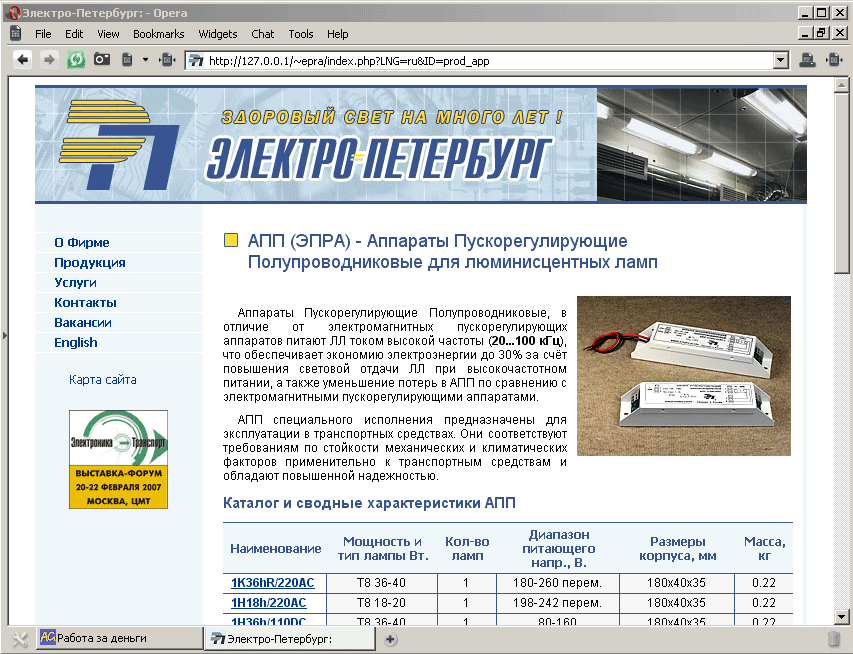Open the Widgets menu

[218, 34]
